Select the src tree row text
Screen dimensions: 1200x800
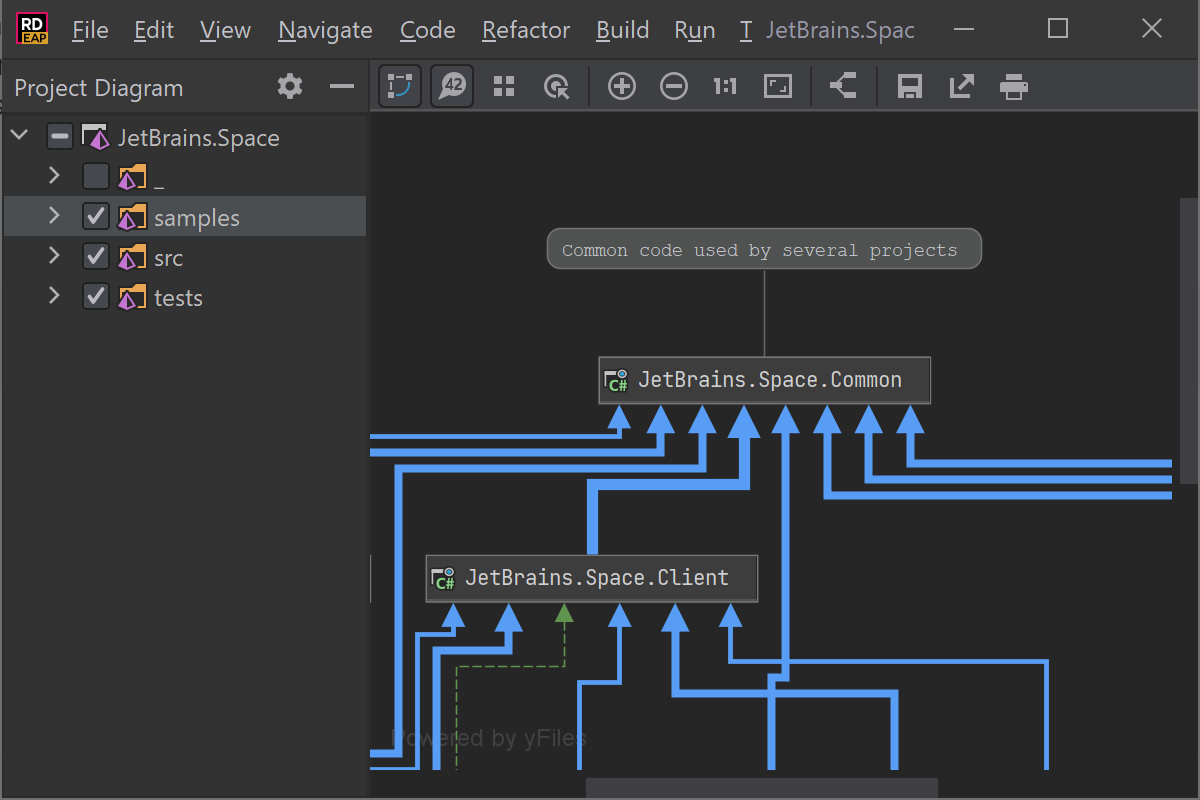[169, 258]
